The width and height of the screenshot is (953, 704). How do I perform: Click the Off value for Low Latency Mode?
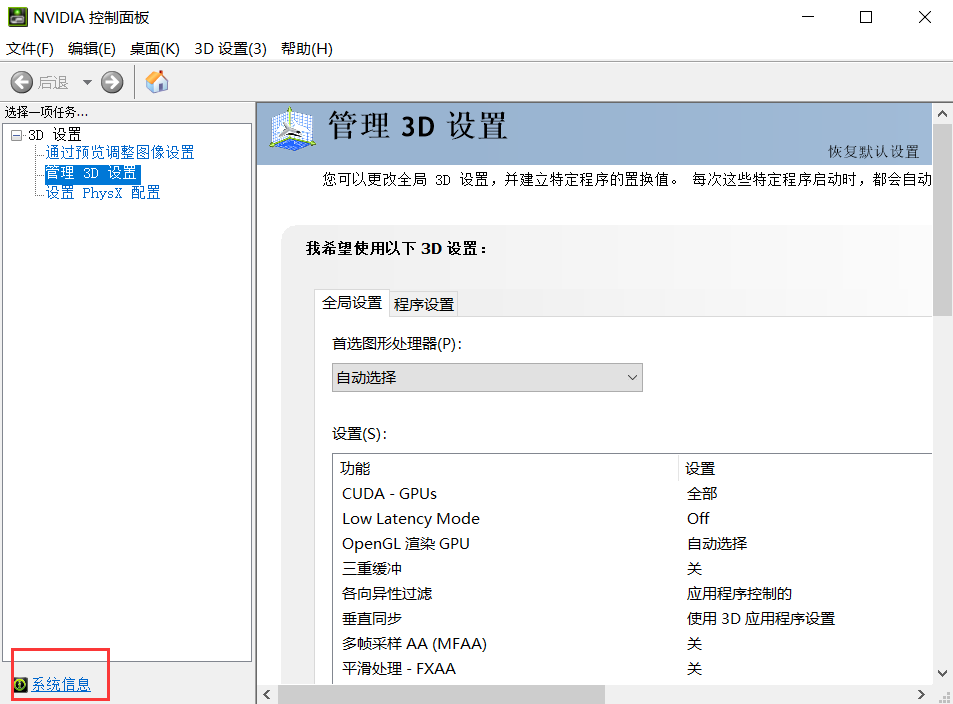click(698, 519)
